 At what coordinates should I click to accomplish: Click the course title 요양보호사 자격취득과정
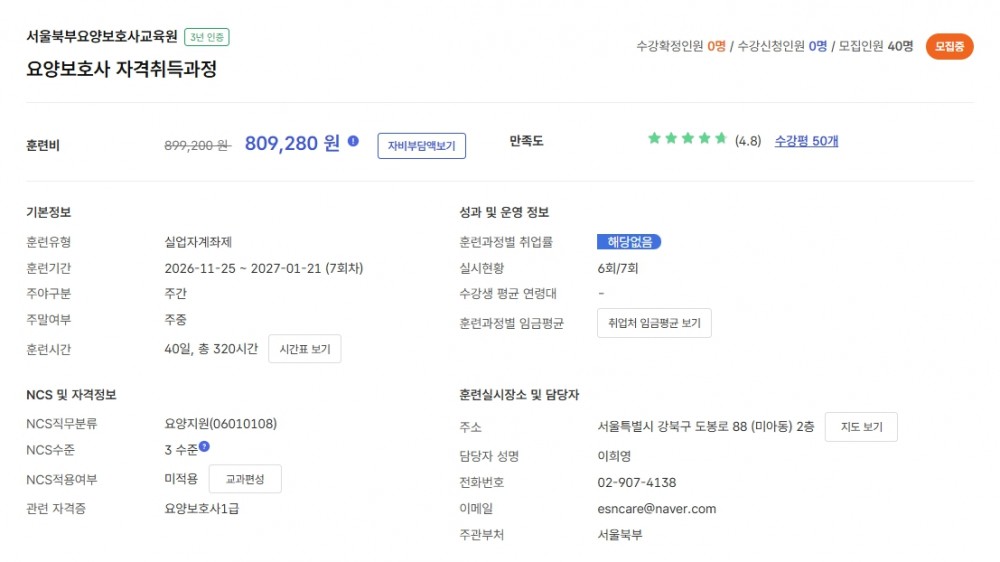pyautogui.click(x=122, y=69)
